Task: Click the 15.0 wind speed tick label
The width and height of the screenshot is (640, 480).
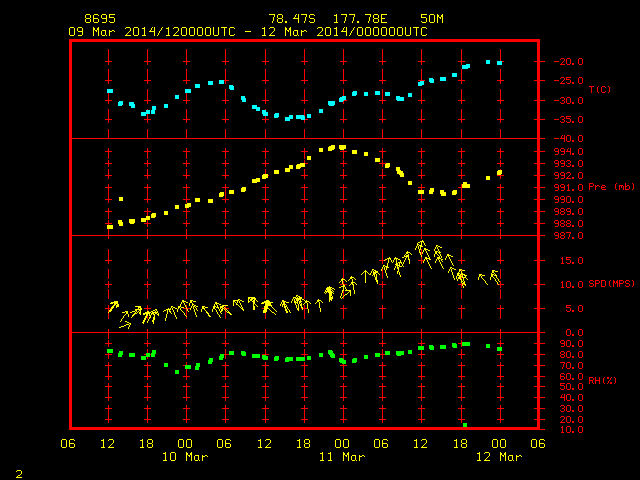Action: (571, 261)
